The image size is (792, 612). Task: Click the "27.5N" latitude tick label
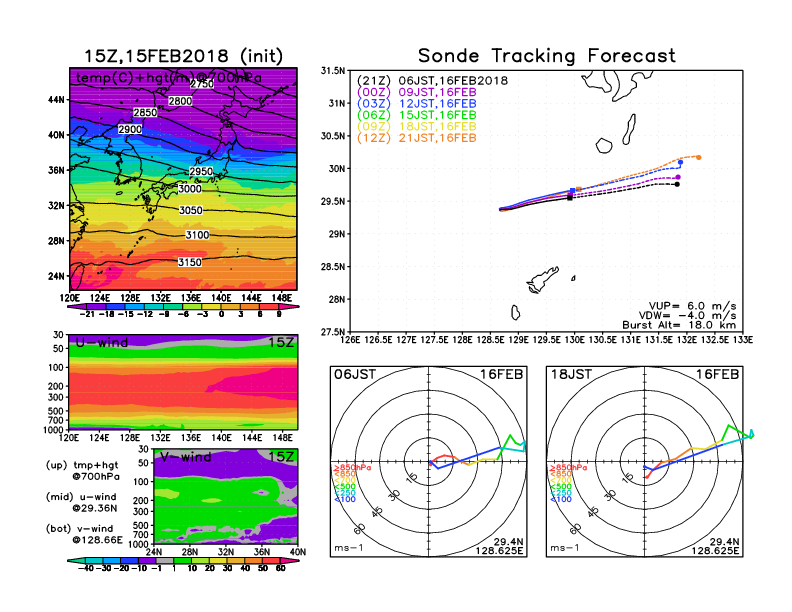(333, 332)
